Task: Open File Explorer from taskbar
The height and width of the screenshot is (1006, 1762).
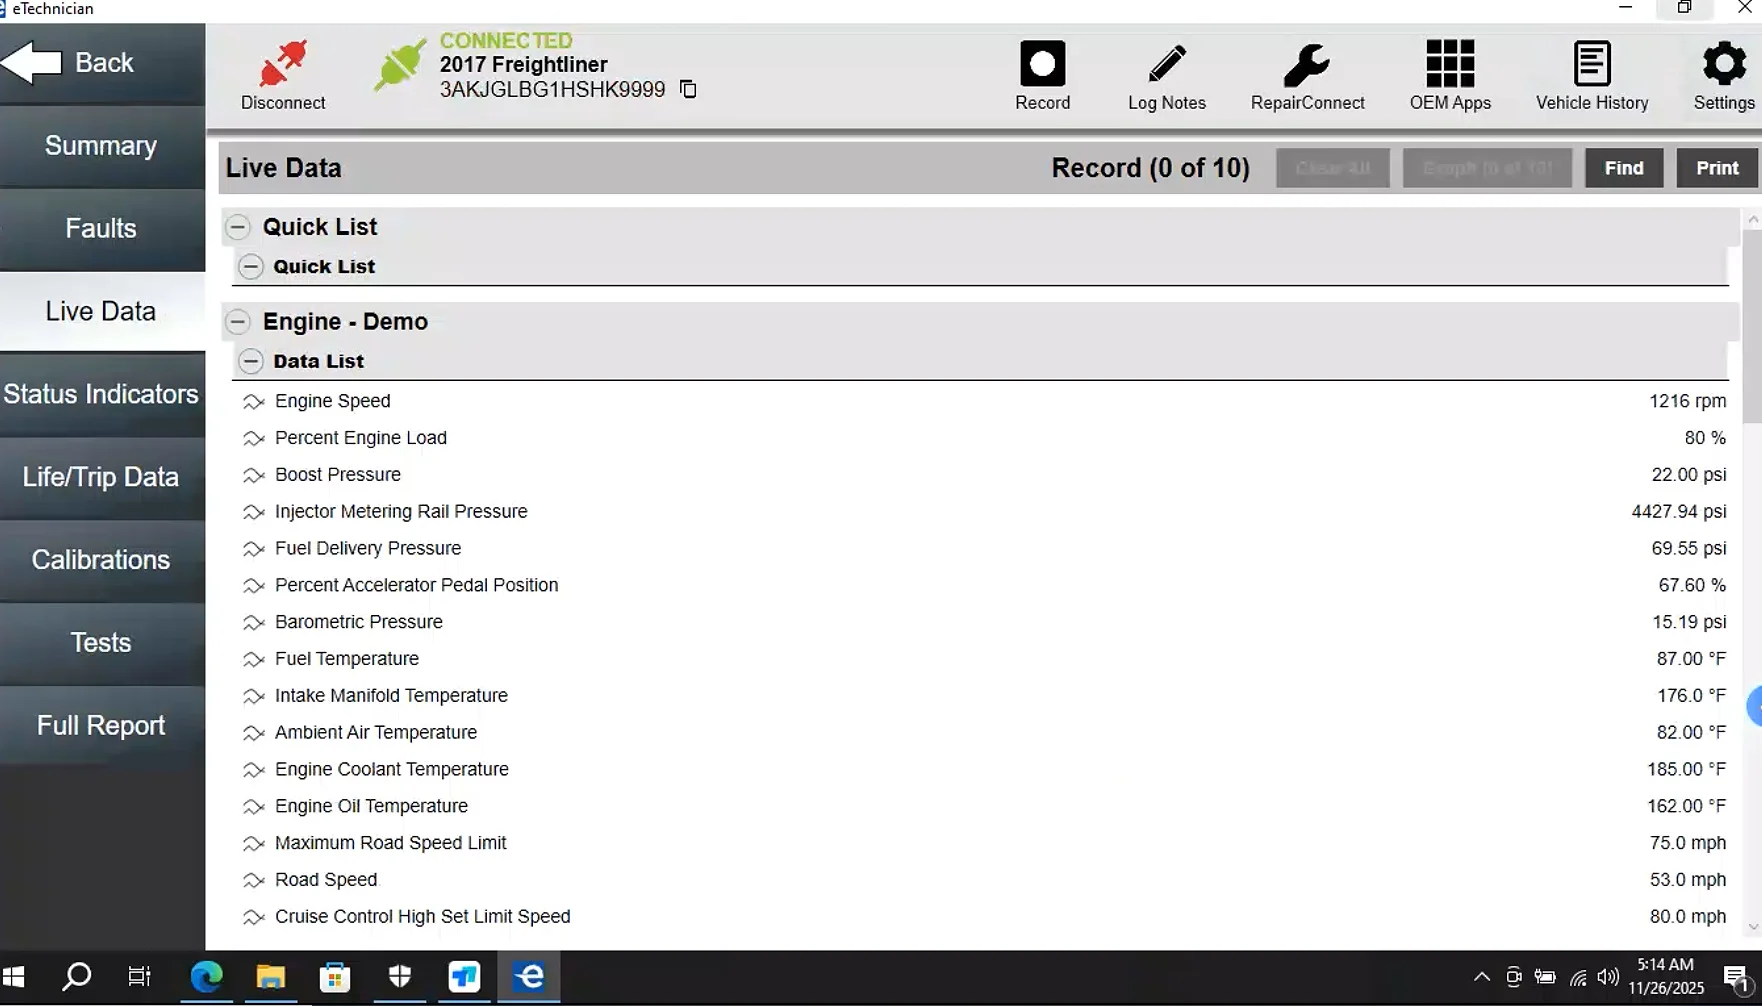Action: [270, 977]
